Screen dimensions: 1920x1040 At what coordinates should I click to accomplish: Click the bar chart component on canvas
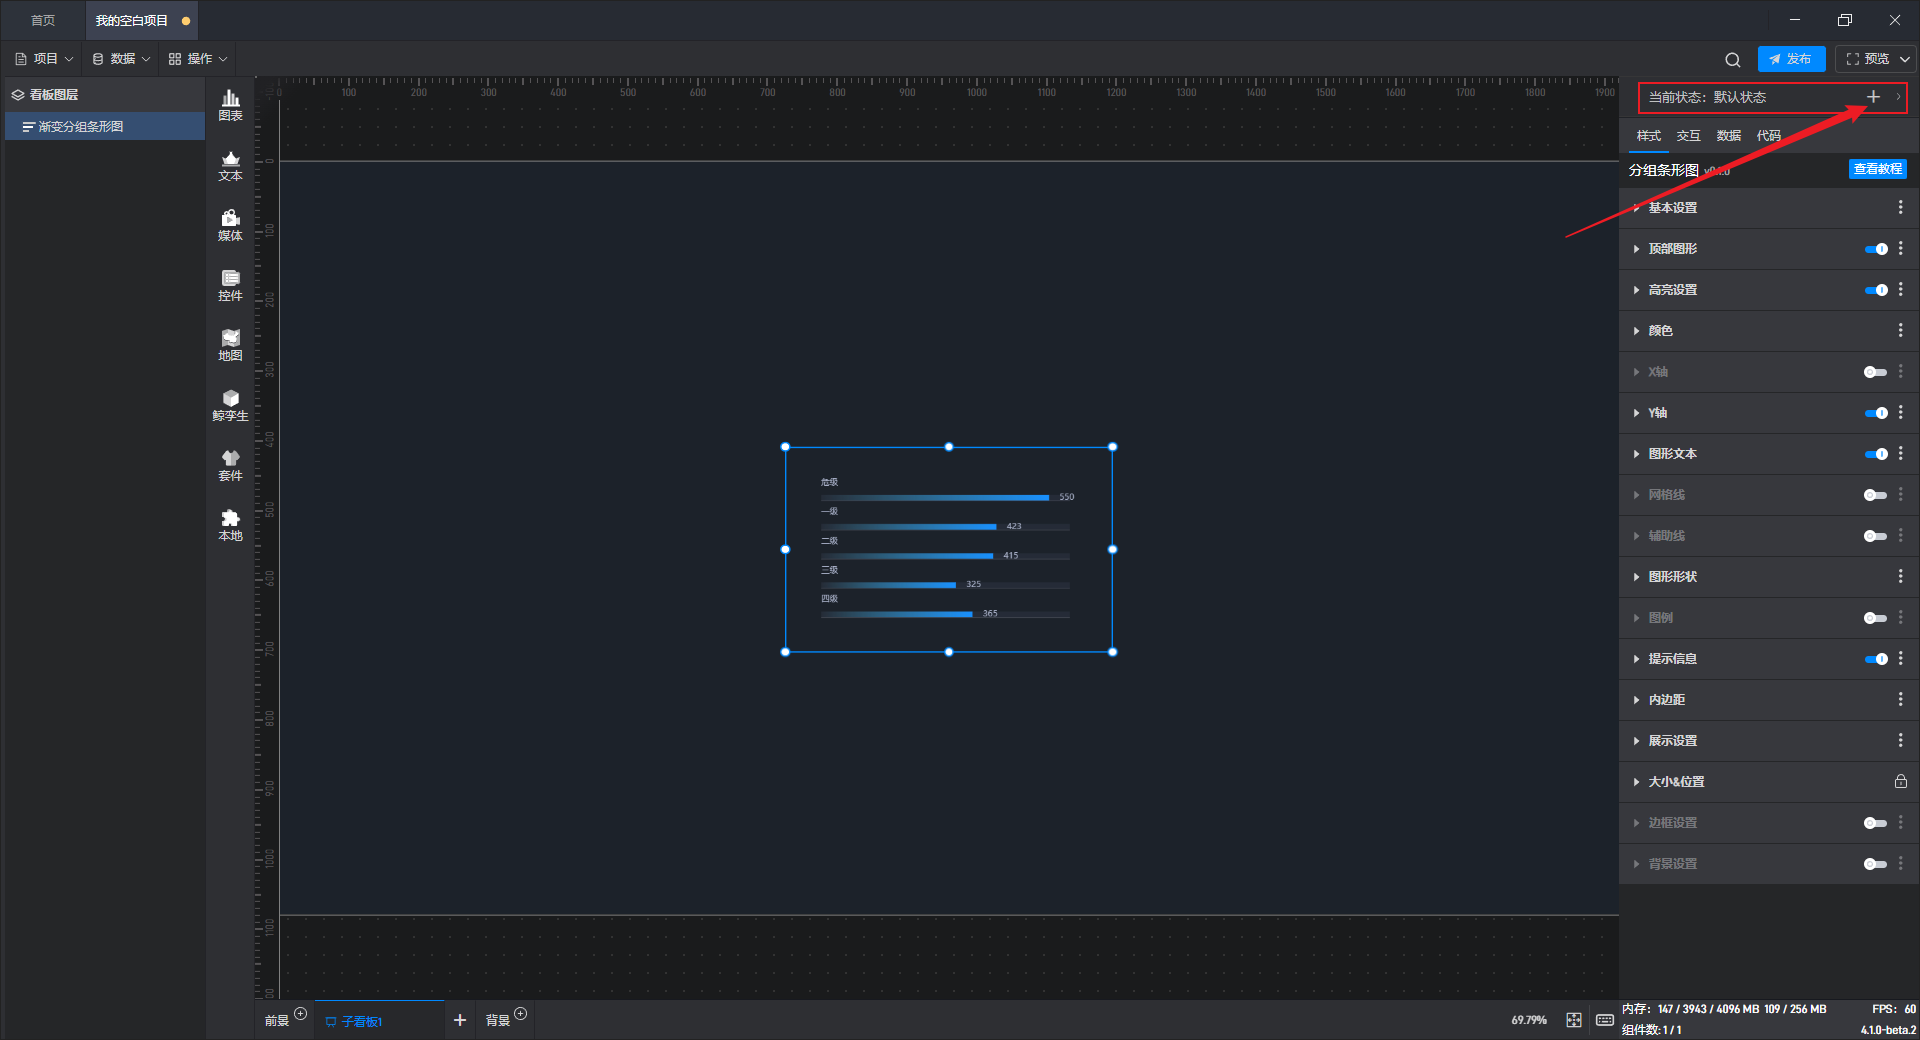[x=948, y=549]
